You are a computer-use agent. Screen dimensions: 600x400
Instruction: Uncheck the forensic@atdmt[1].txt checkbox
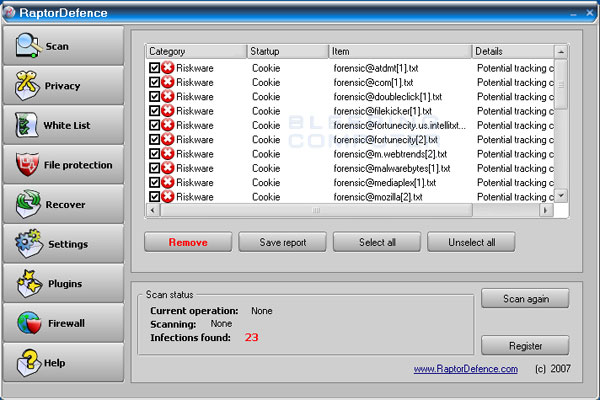pyautogui.click(x=155, y=68)
